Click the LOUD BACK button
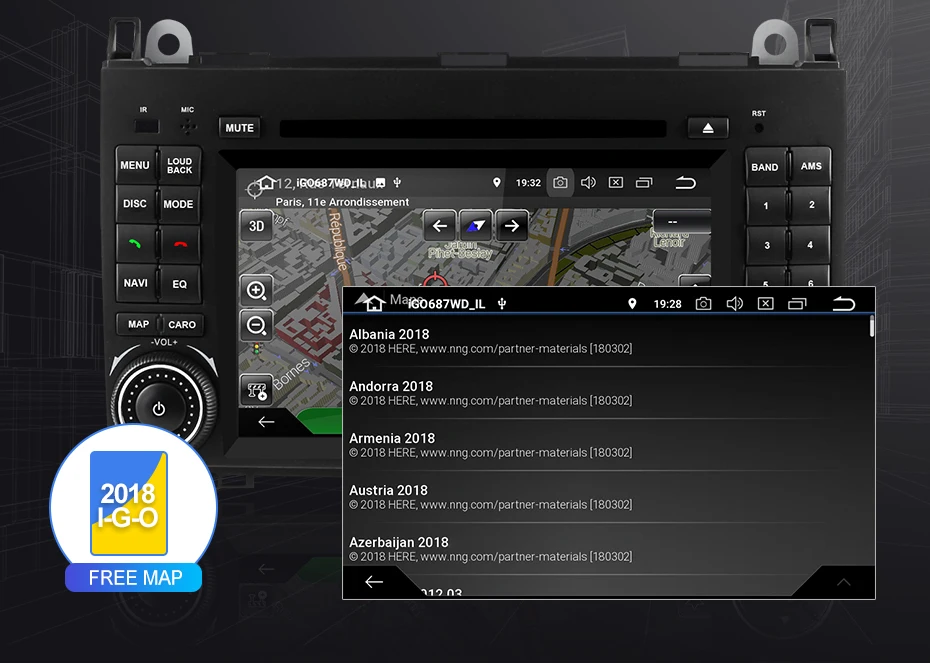Screen dimensions: 930x664 [x=180, y=165]
